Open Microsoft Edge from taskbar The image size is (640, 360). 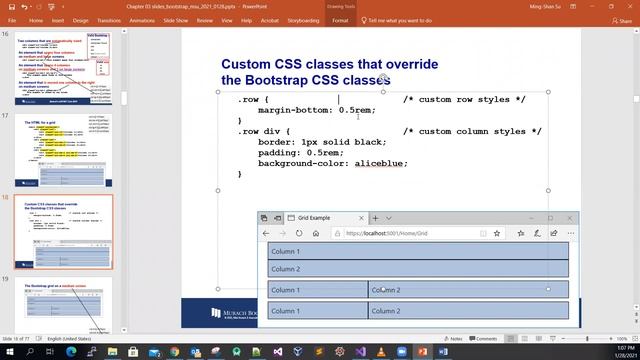71,351
